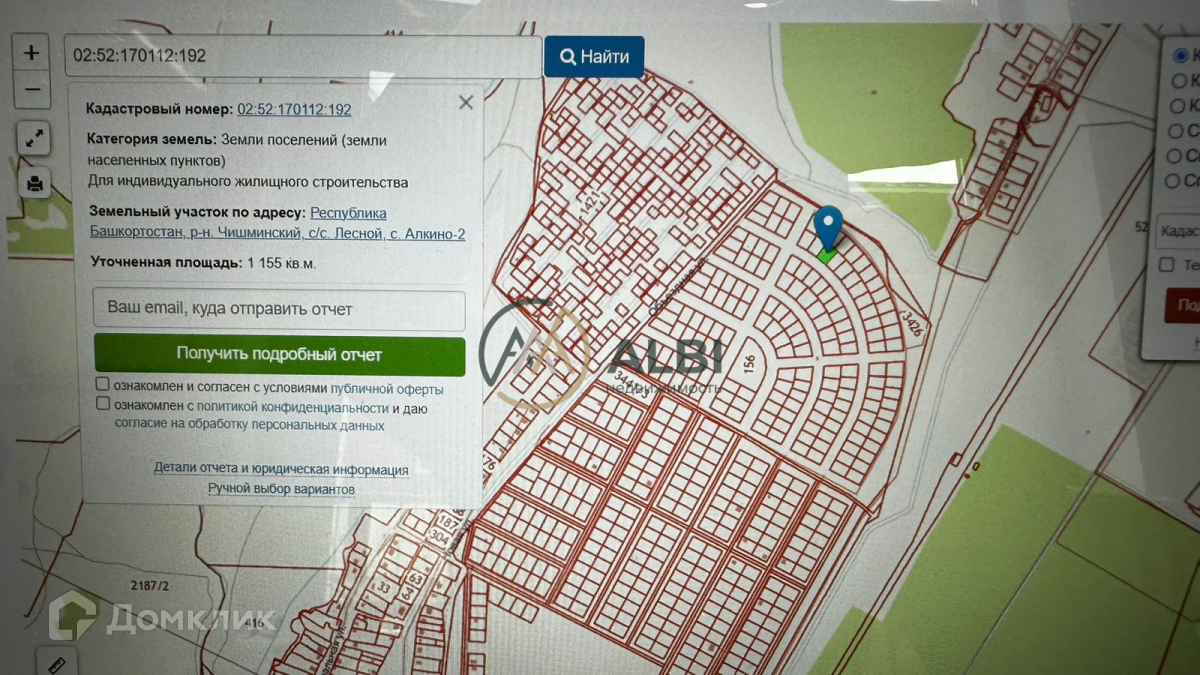Click Получить подробный отчет button
Viewport: 1200px width, 675px height.
[x=279, y=355]
